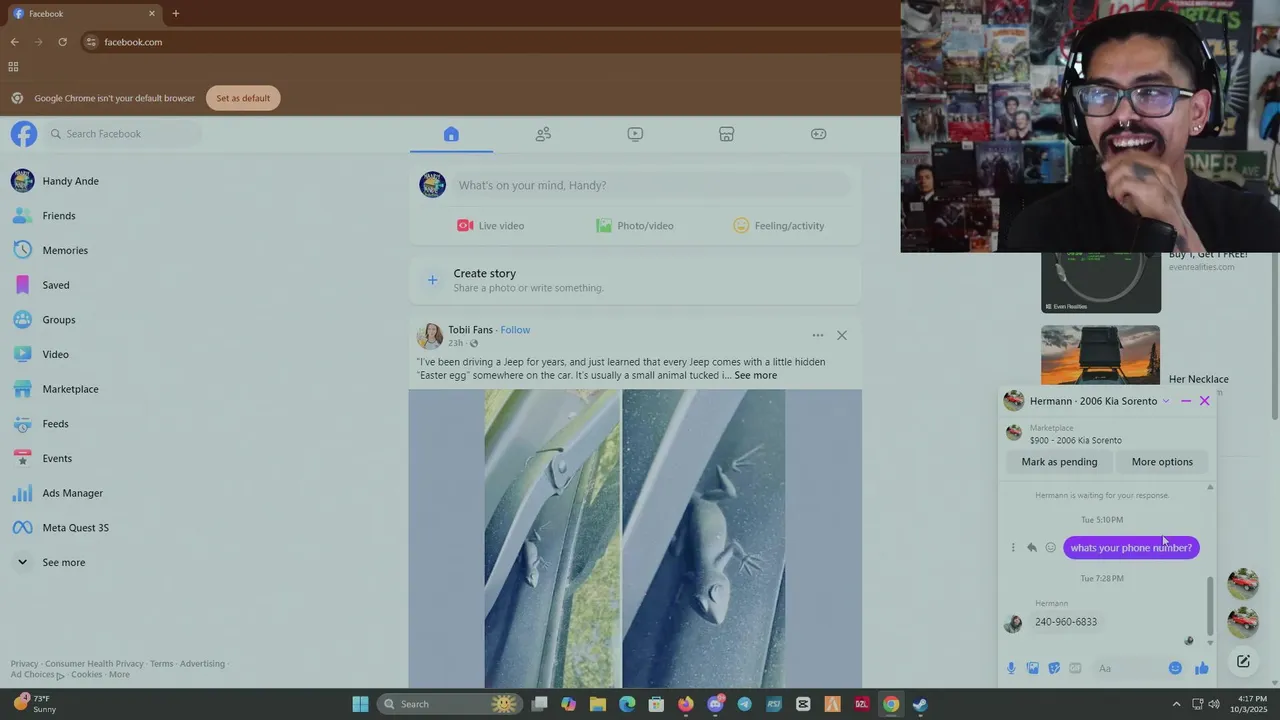1280x720 pixels.
Task: Dismiss the Tobii Fans post
Action: tap(842, 335)
